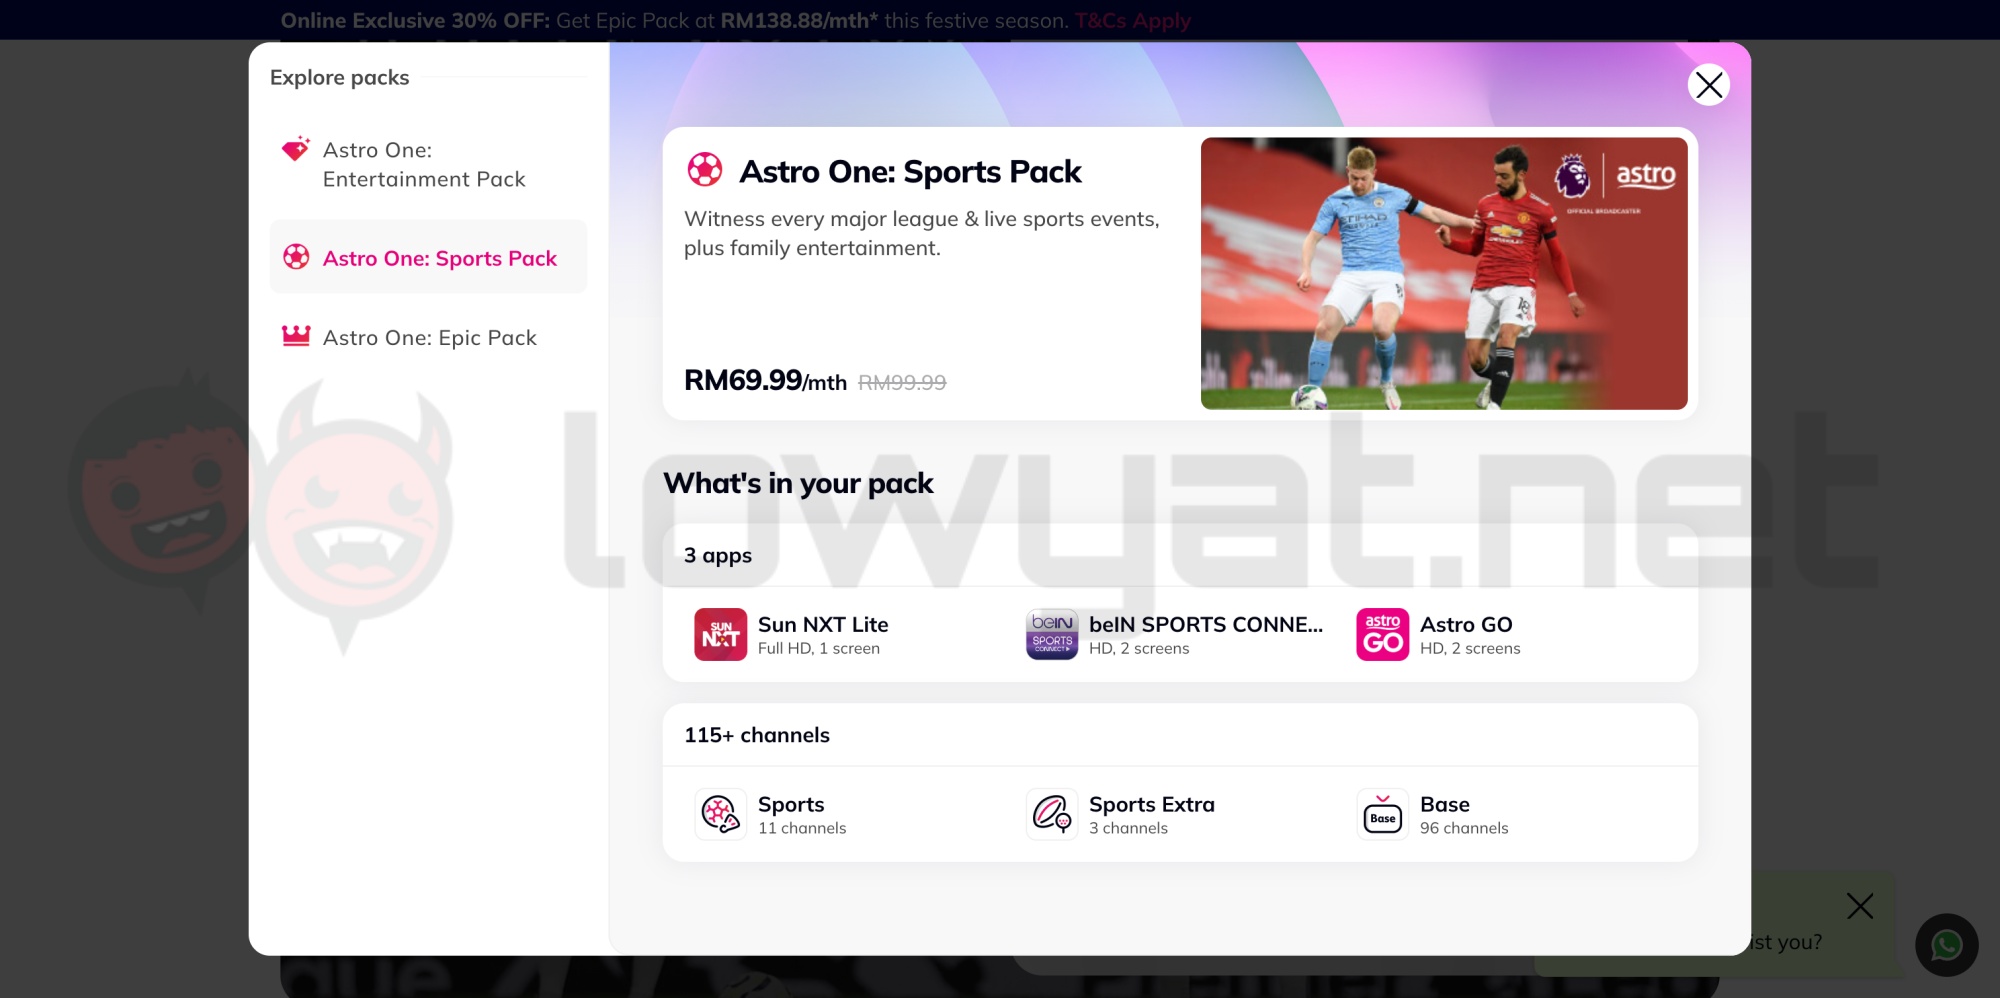Switch to Astro One: Sports Pack
The width and height of the screenshot is (2000, 998).
pos(439,258)
